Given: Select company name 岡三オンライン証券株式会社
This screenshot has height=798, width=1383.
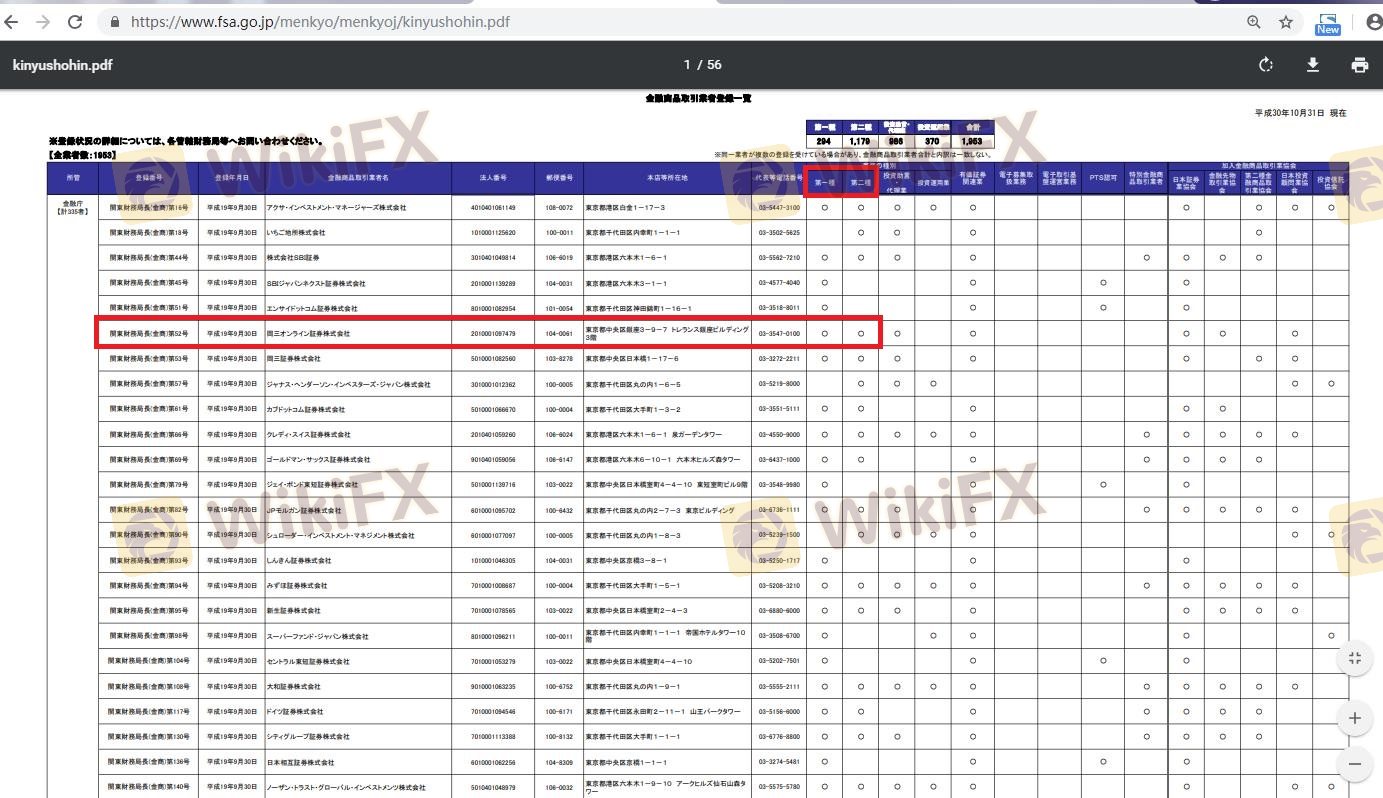Looking at the screenshot, I should [x=307, y=333].
